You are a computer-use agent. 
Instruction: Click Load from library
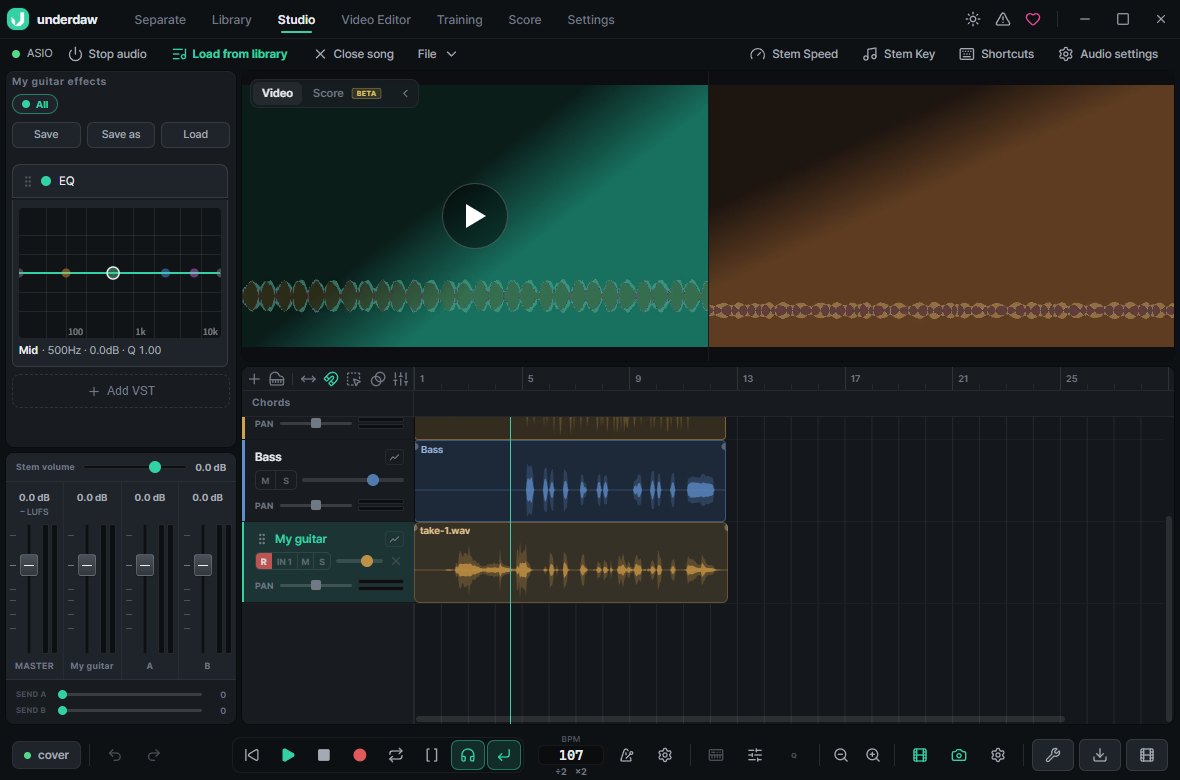pyautogui.click(x=230, y=53)
